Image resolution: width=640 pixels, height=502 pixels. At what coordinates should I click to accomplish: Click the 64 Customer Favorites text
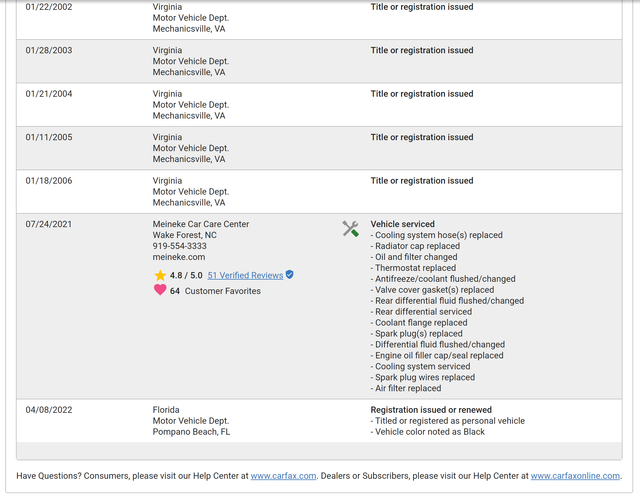(x=215, y=291)
